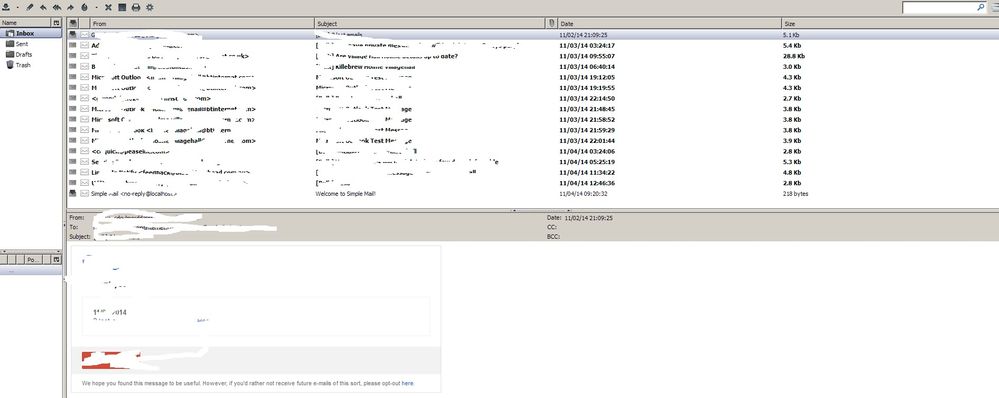
Task: Click the Name folder column header
Action: (25, 23)
